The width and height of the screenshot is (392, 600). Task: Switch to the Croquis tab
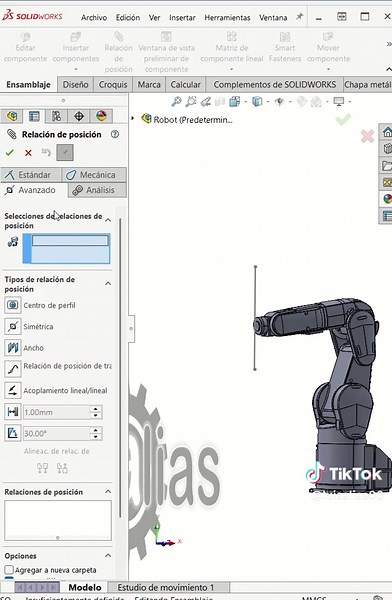click(113, 85)
